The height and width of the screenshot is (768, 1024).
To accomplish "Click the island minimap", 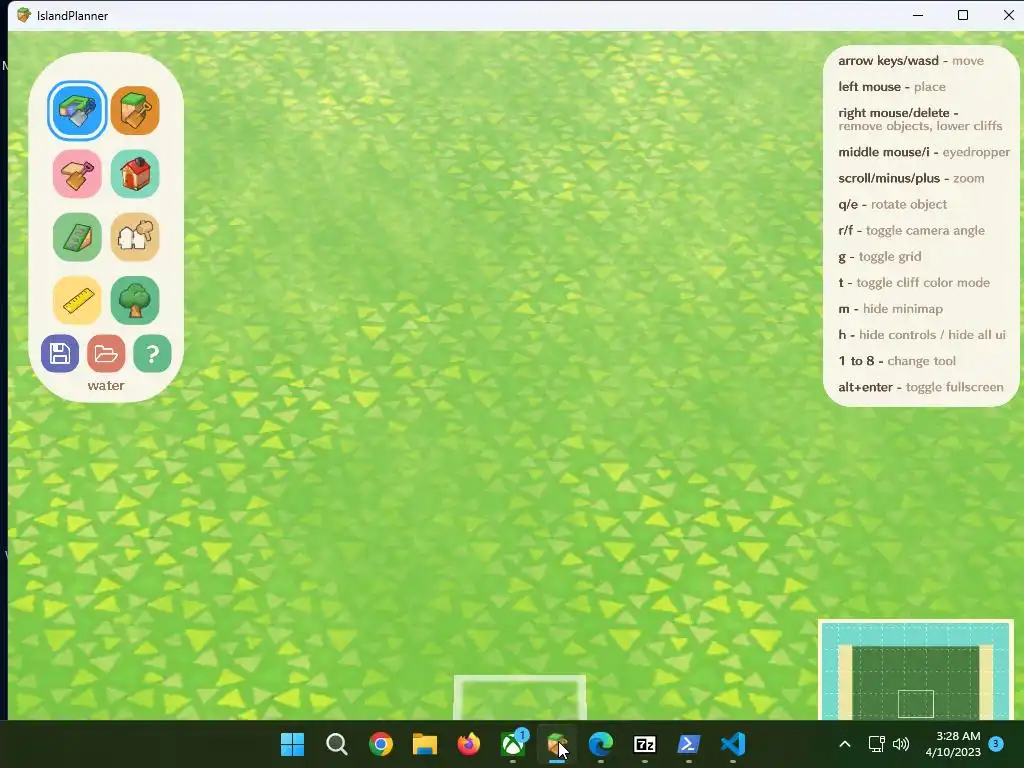I will tap(916, 670).
